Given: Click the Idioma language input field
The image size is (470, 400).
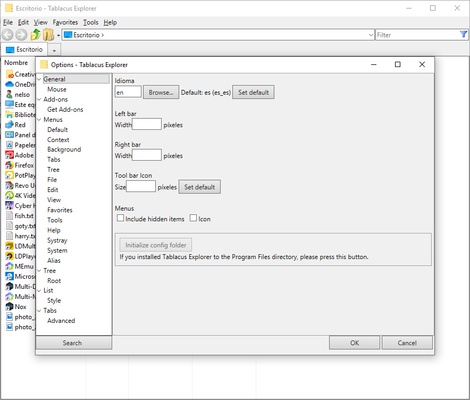Looking at the screenshot, I should pos(128,92).
